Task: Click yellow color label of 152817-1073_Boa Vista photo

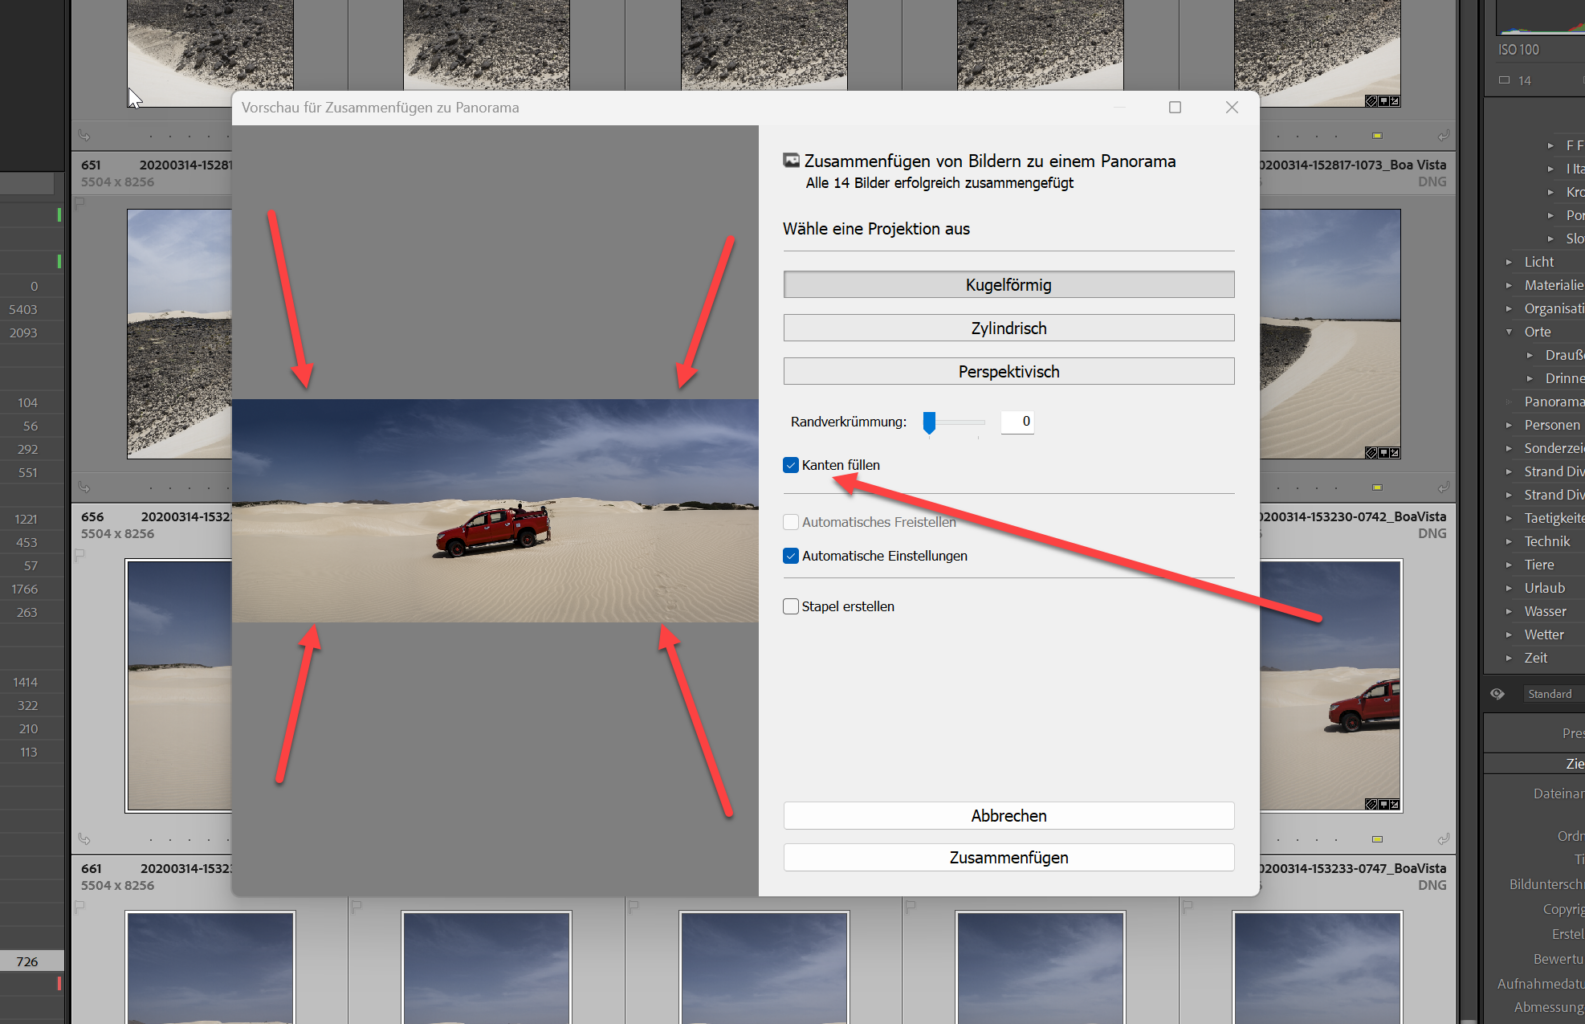Action: pyautogui.click(x=1377, y=487)
